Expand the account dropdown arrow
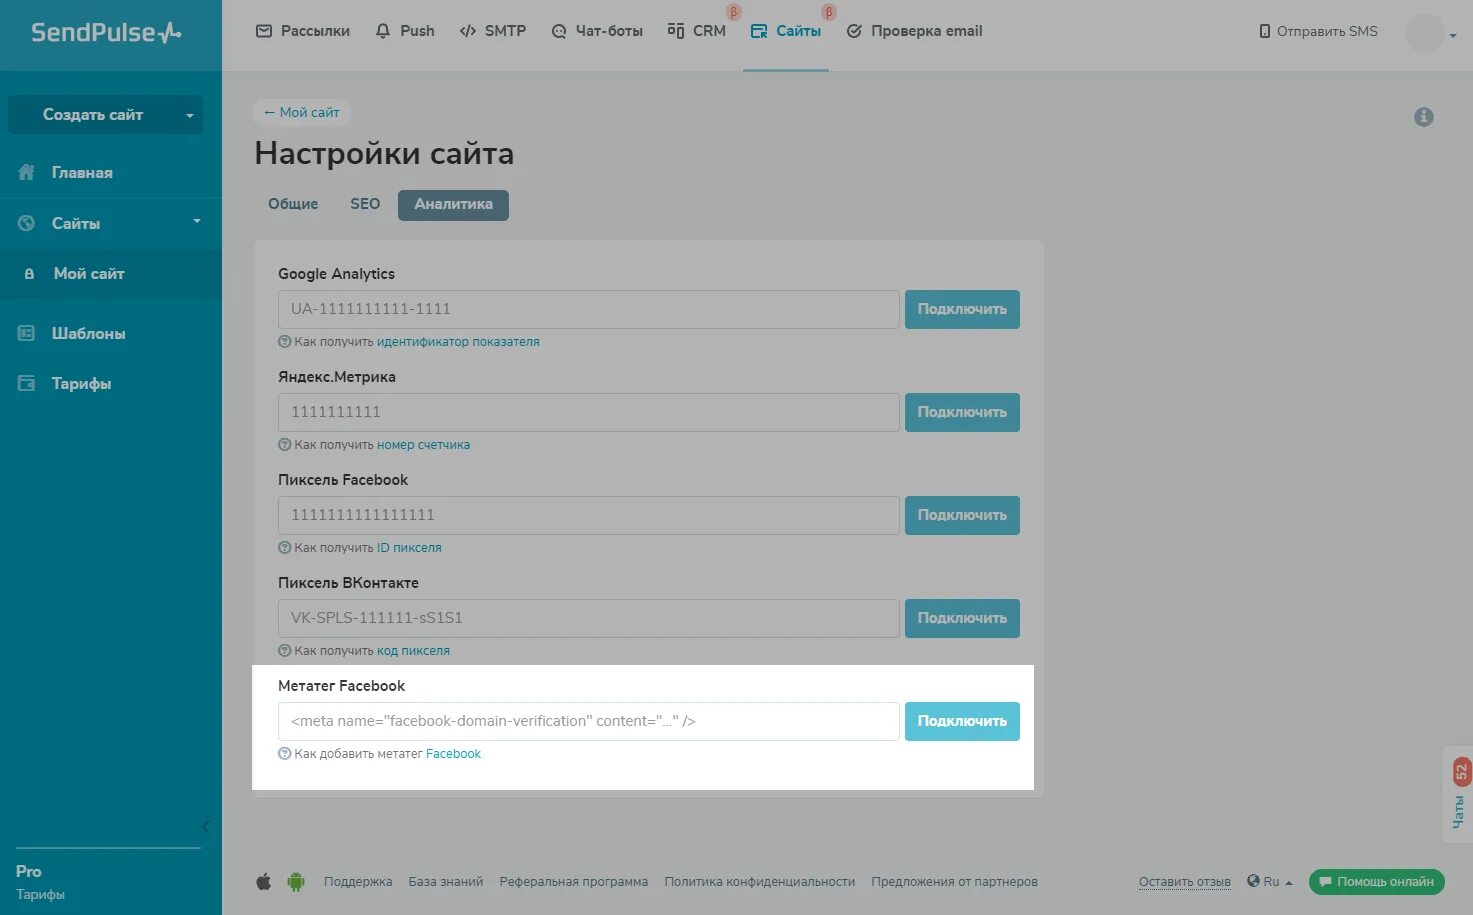Screen dimensions: 1473x915 pos(1452,35)
